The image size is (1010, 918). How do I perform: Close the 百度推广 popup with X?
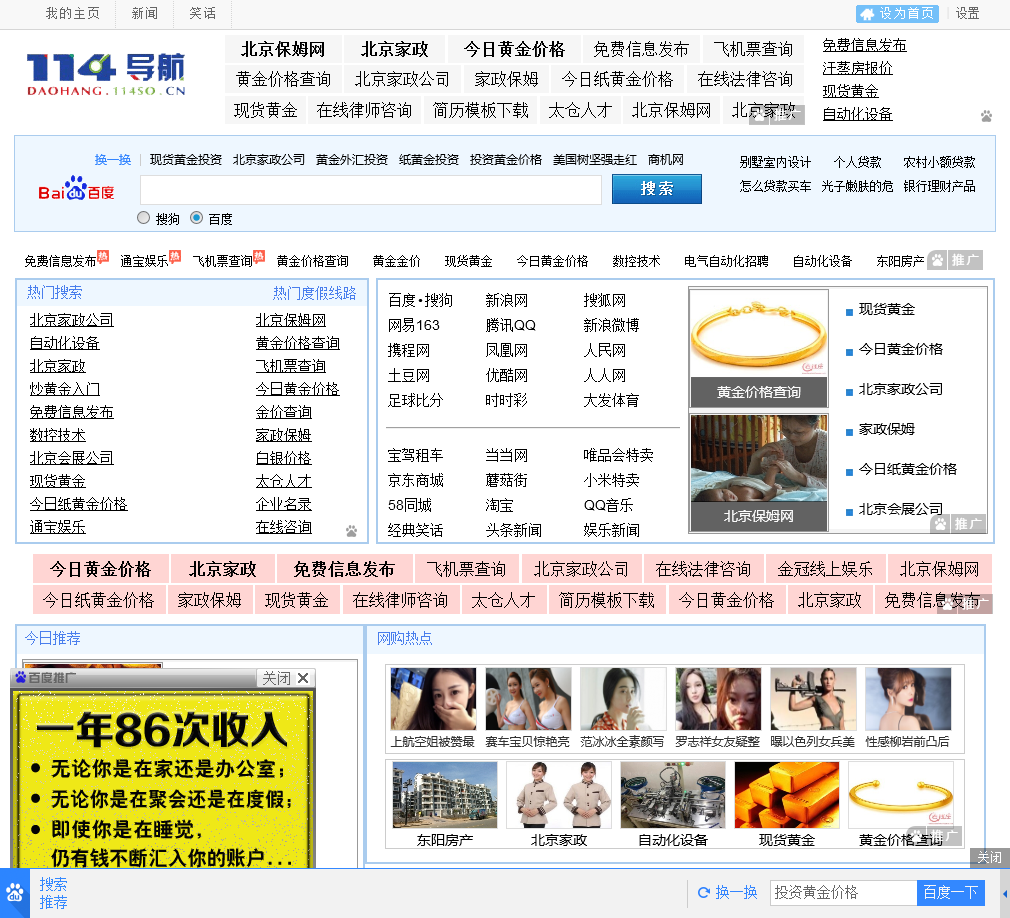pyautogui.click(x=303, y=678)
